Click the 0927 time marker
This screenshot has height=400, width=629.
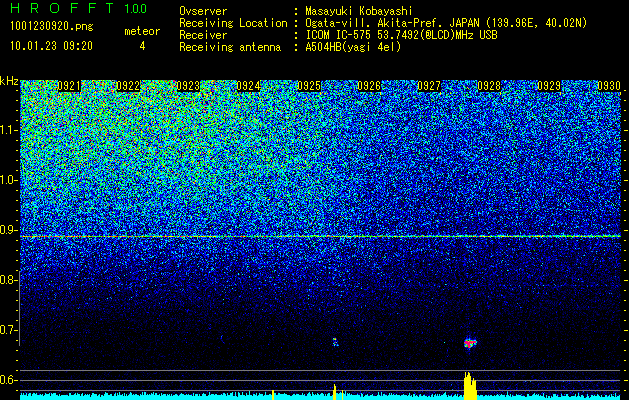pyautogui.click(x=429, y=86)
